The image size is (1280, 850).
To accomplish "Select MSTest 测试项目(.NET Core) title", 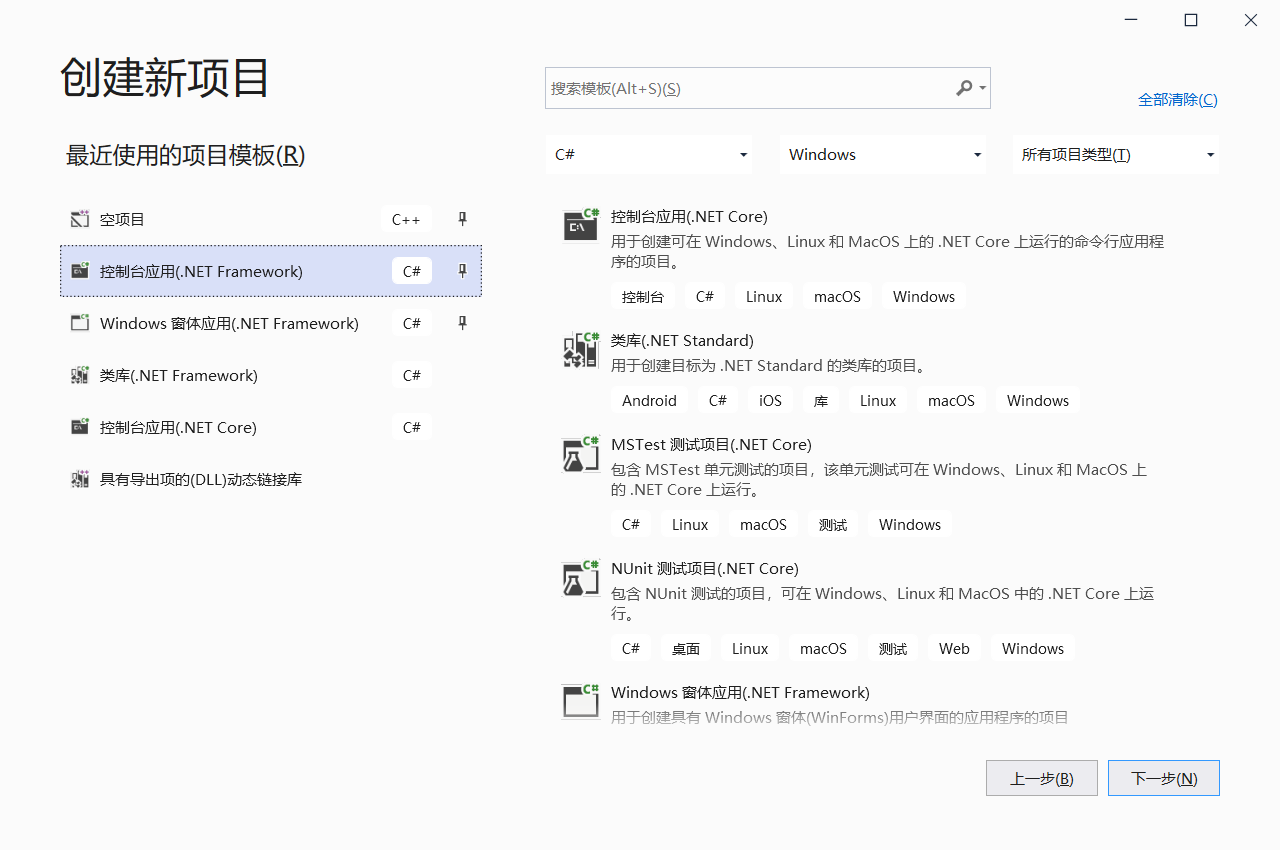I will click(711, 444).
